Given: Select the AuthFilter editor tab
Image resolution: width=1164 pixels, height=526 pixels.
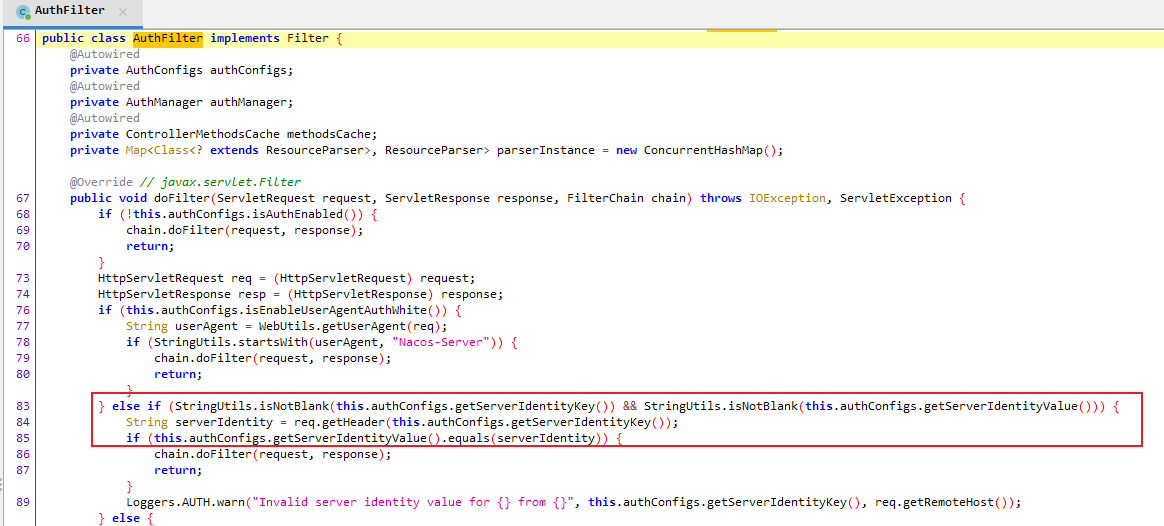Looking at the screenshot, I should [x=72, y=13].
